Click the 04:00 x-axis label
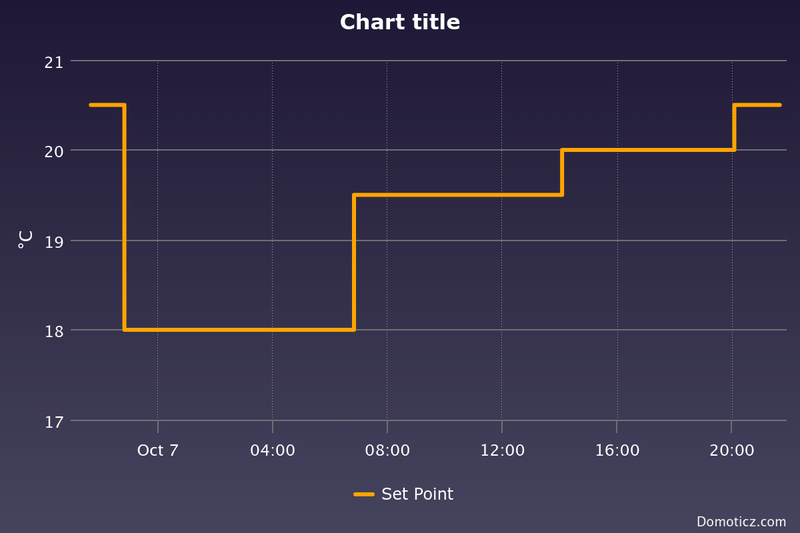Image resolution: width=800 pixels, height=533 pixels. click(x=272, y=451)
